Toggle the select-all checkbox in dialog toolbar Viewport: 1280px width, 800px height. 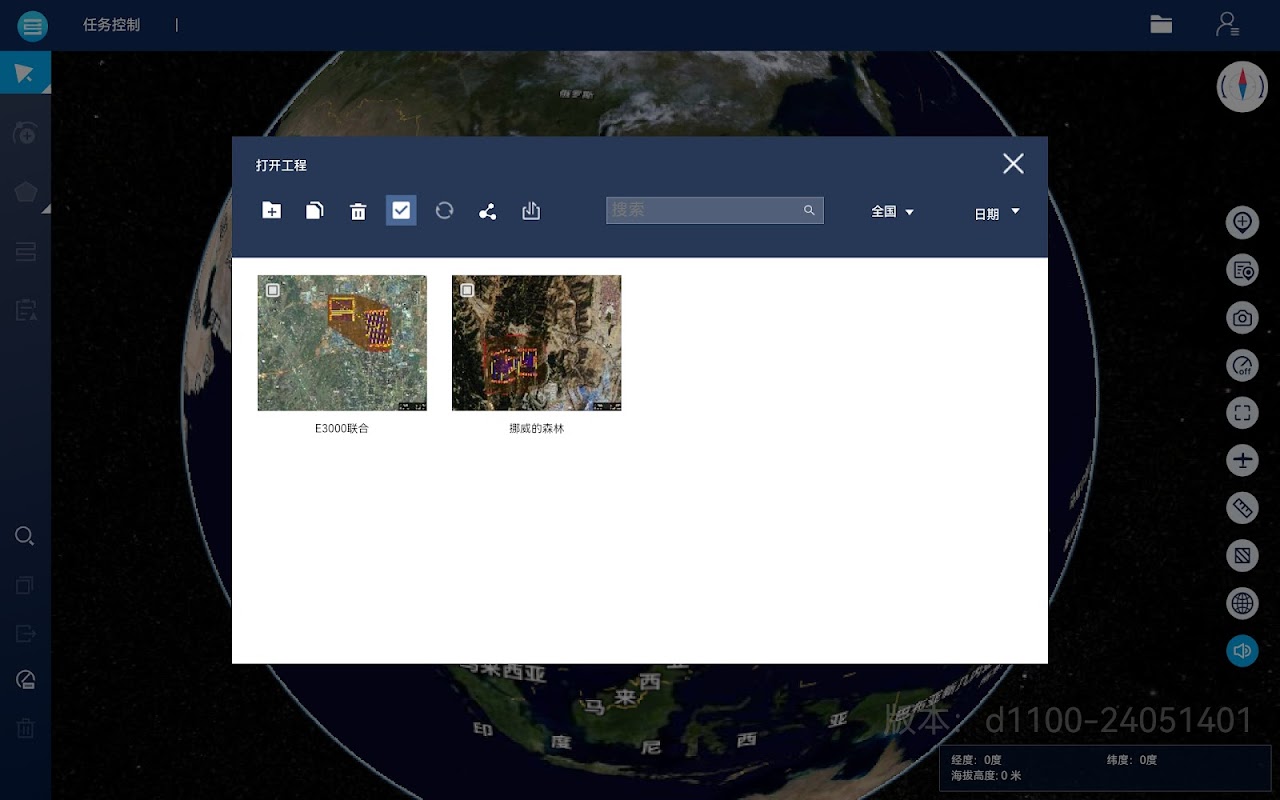pyautogui.click(x=401, y=210)
